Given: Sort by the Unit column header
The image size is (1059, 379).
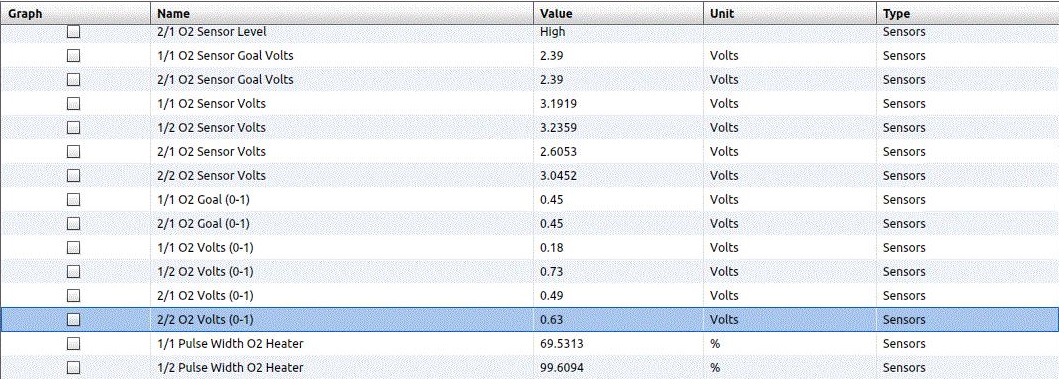Looking at the screenshot, I should tap(790, 14).
